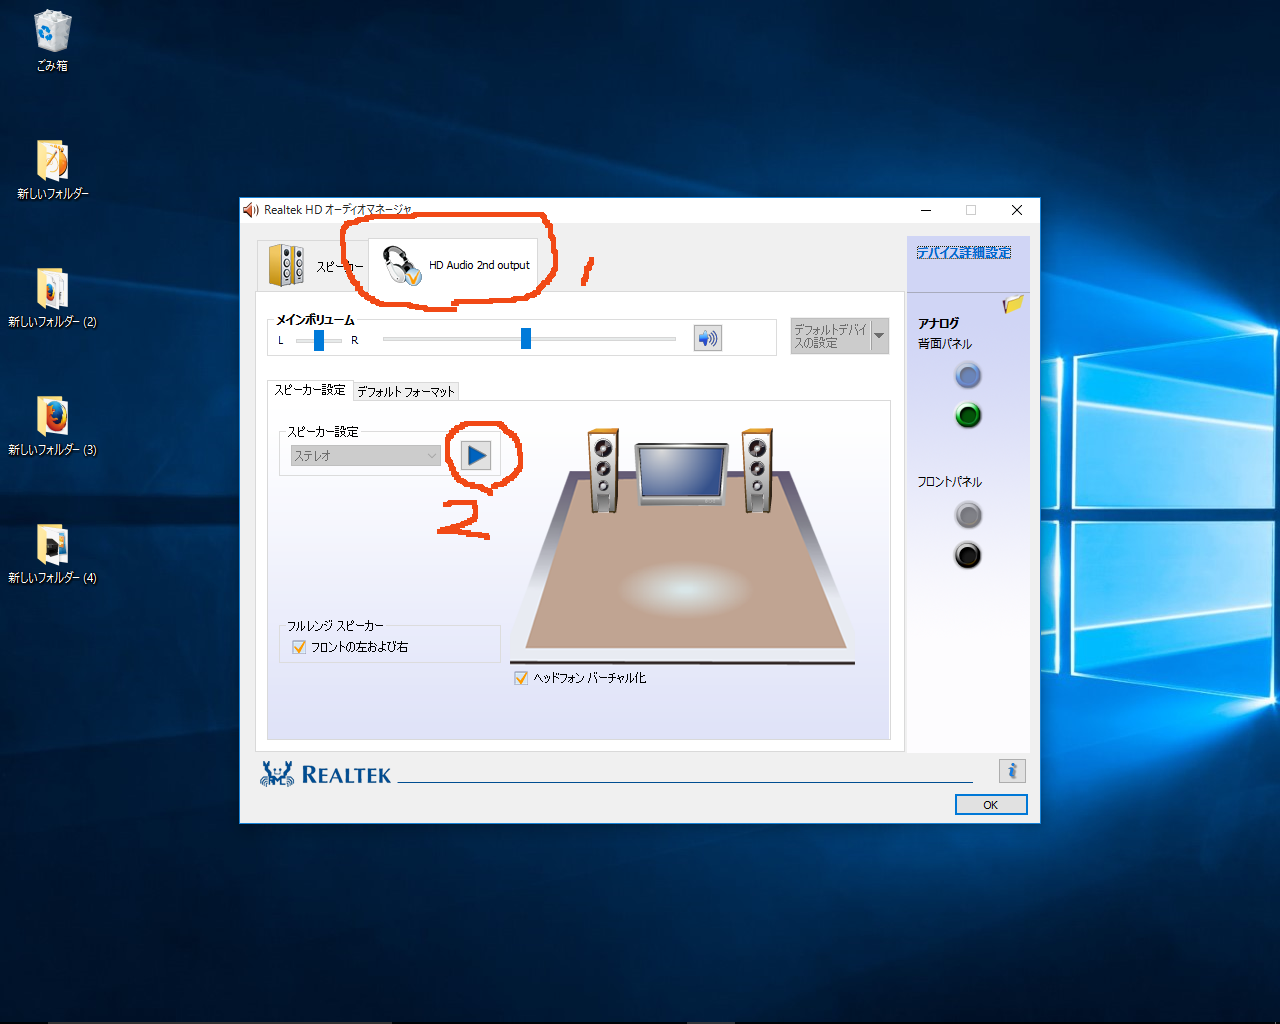
Task: Select the 新しいフォルダー (2) desktop folder
Action: (52, 297)
